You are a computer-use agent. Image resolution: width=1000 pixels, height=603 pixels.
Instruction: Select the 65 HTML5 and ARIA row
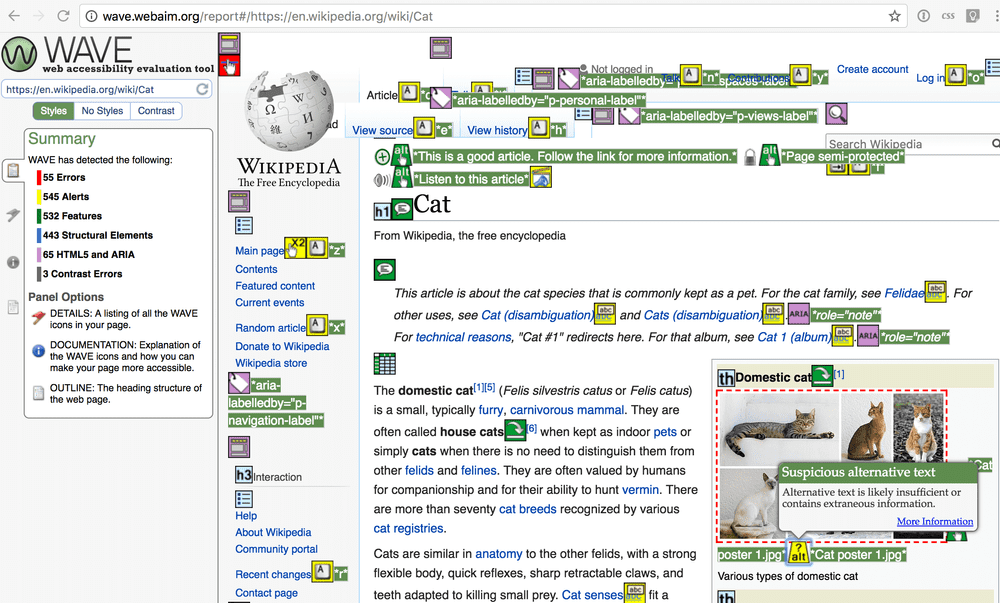click(86, 254)
